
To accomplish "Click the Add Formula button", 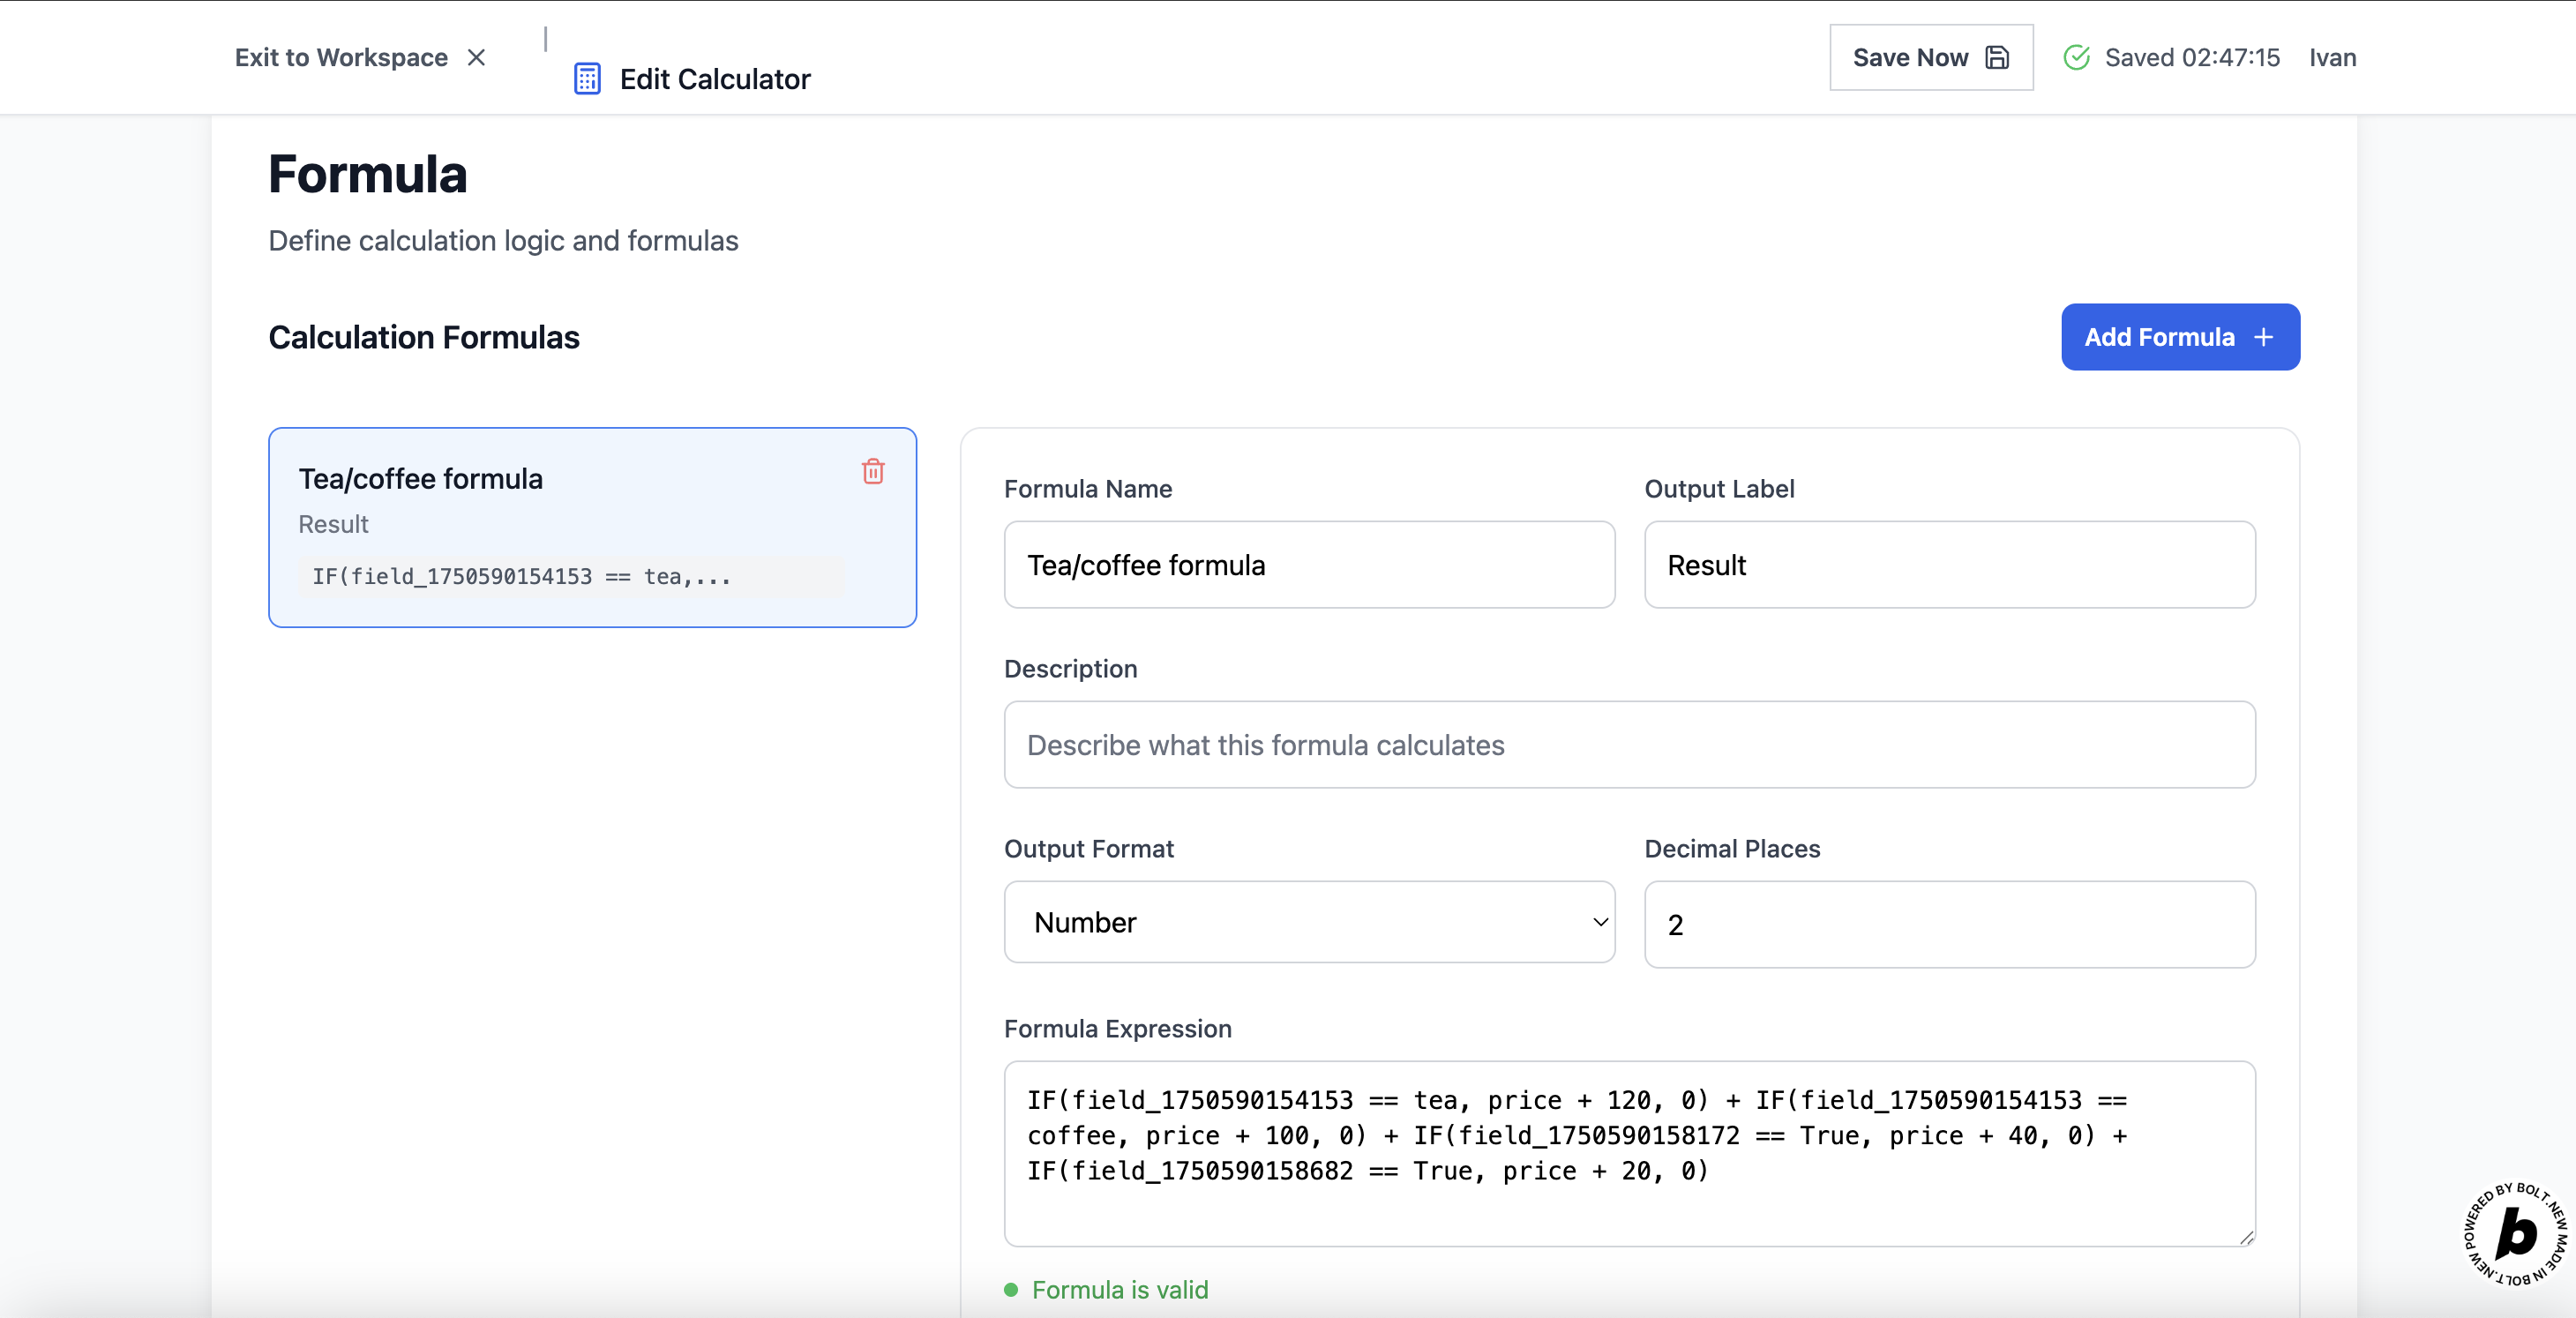I will click(2179, 337).
